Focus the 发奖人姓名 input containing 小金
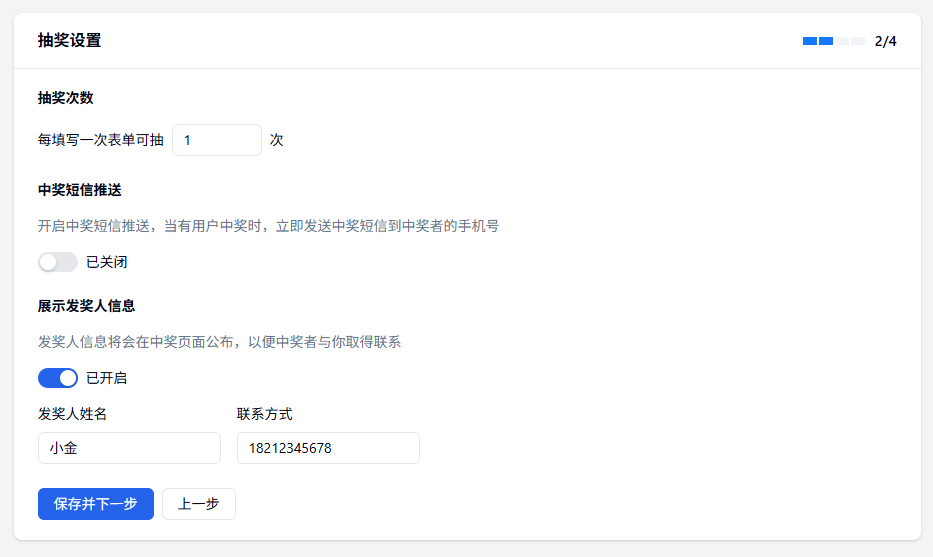This screenshot has height=557, width=933. 129,448
